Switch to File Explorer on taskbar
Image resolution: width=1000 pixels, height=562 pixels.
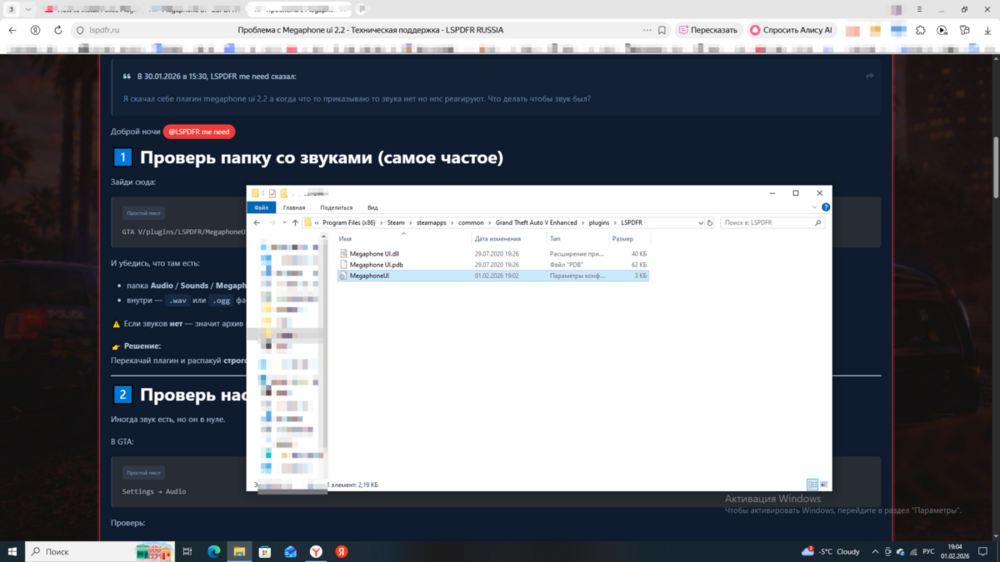coord(239,552)
